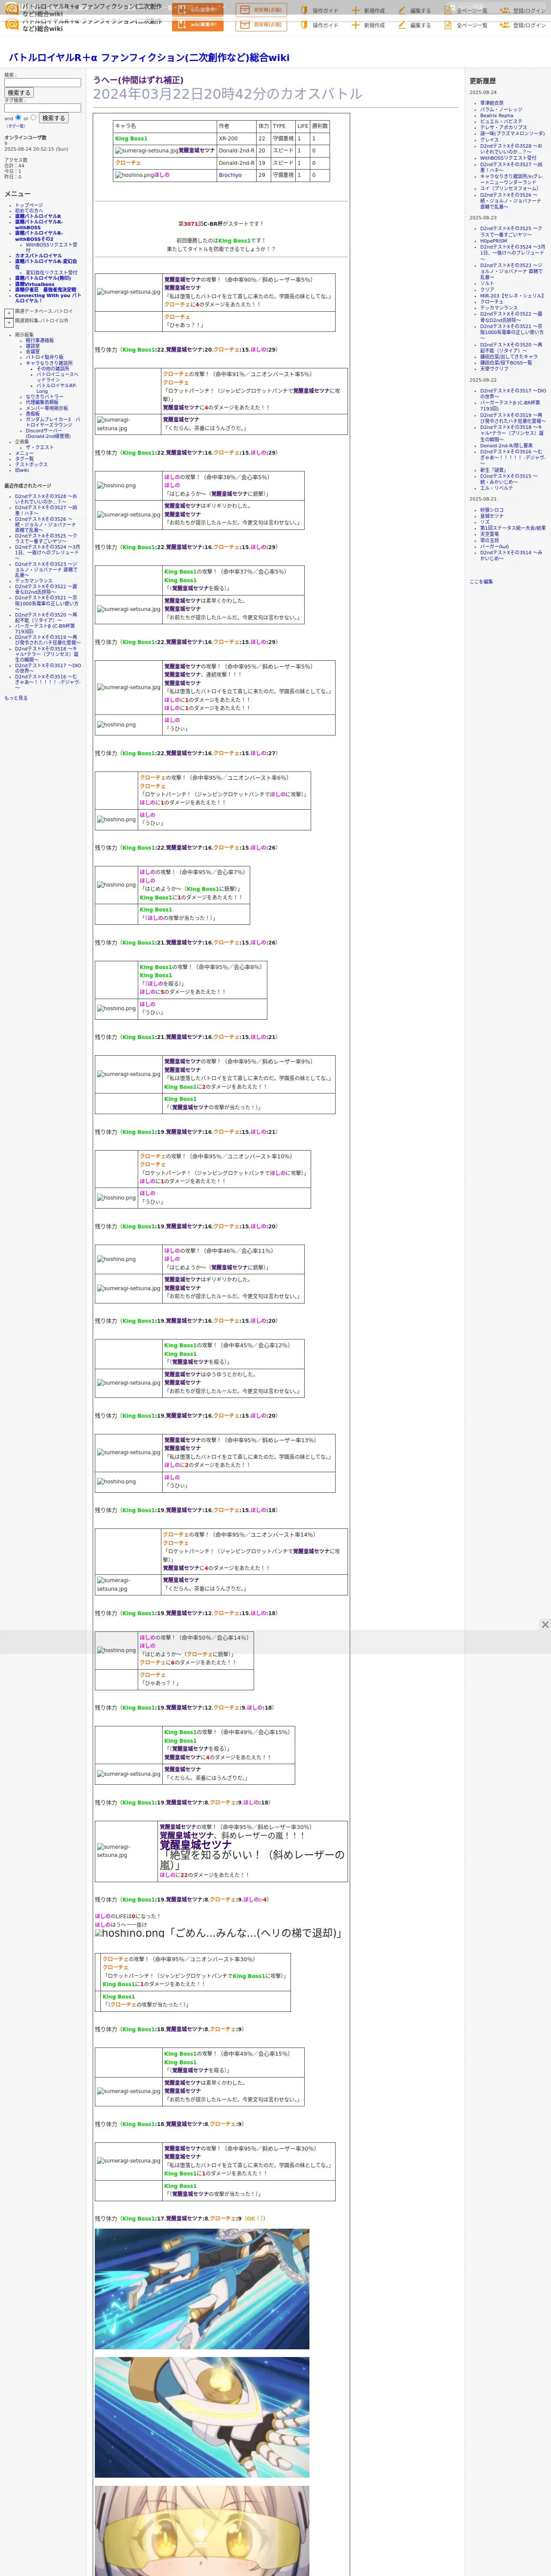Close the ad overlay with the X button
This screenshot has width=551, height=2576.
click(x=545, y=1625)
